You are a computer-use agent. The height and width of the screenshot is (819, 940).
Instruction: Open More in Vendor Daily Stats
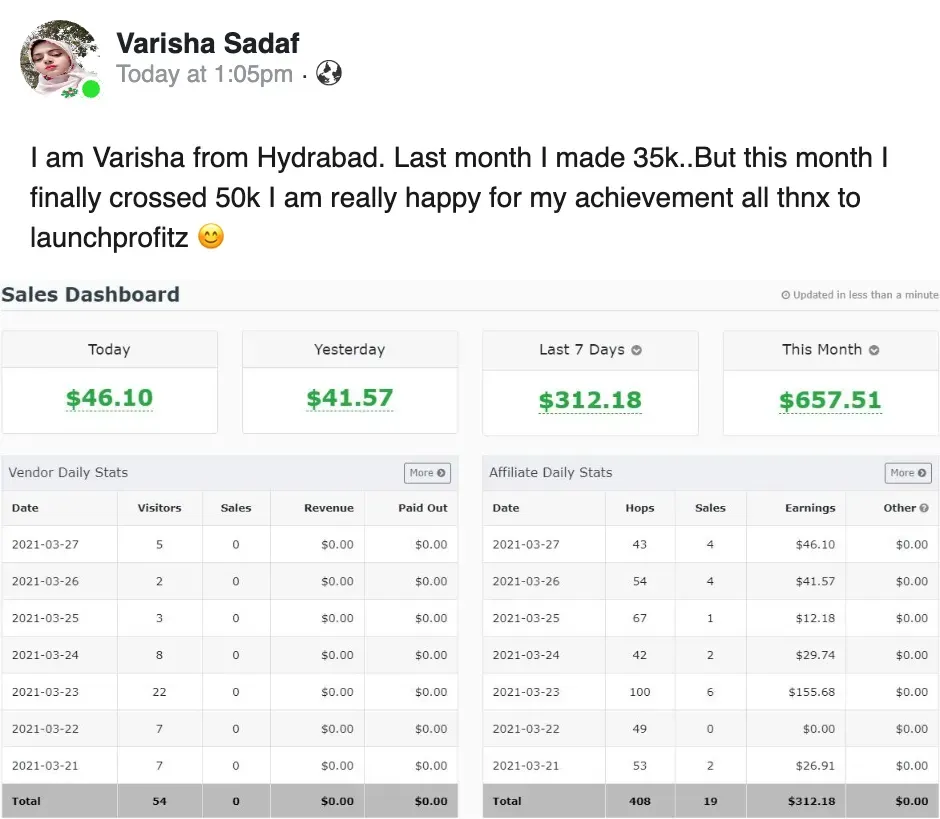pyautogui.click(x=427, y=473)
